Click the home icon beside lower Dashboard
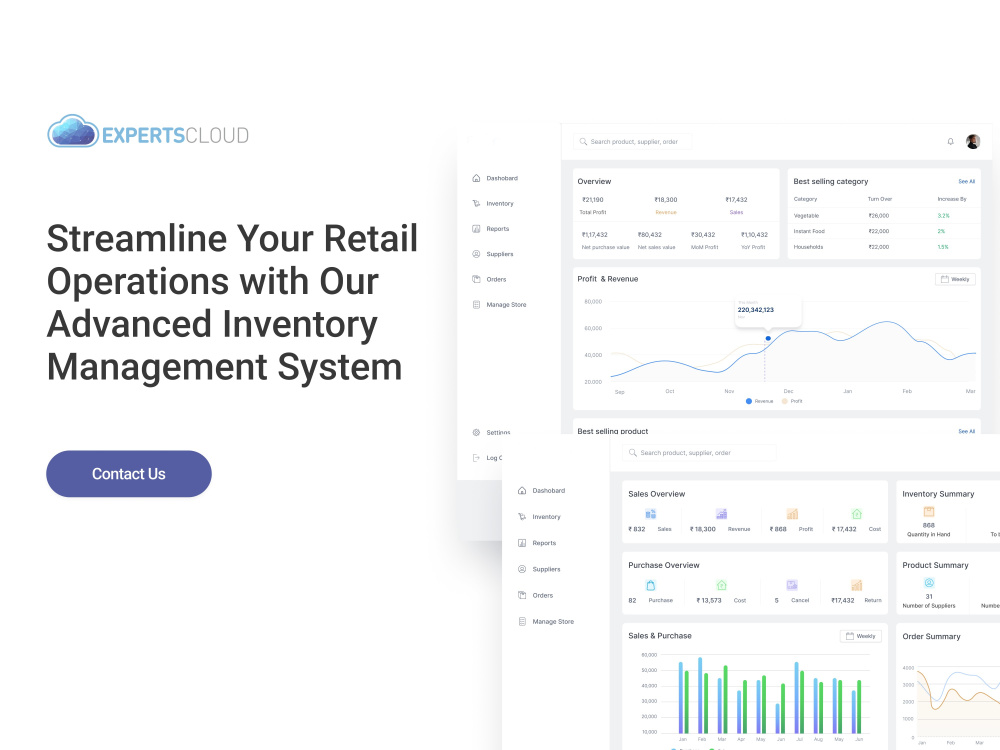Viewport: 1000px width, 750px height. (x=522, y=490)
